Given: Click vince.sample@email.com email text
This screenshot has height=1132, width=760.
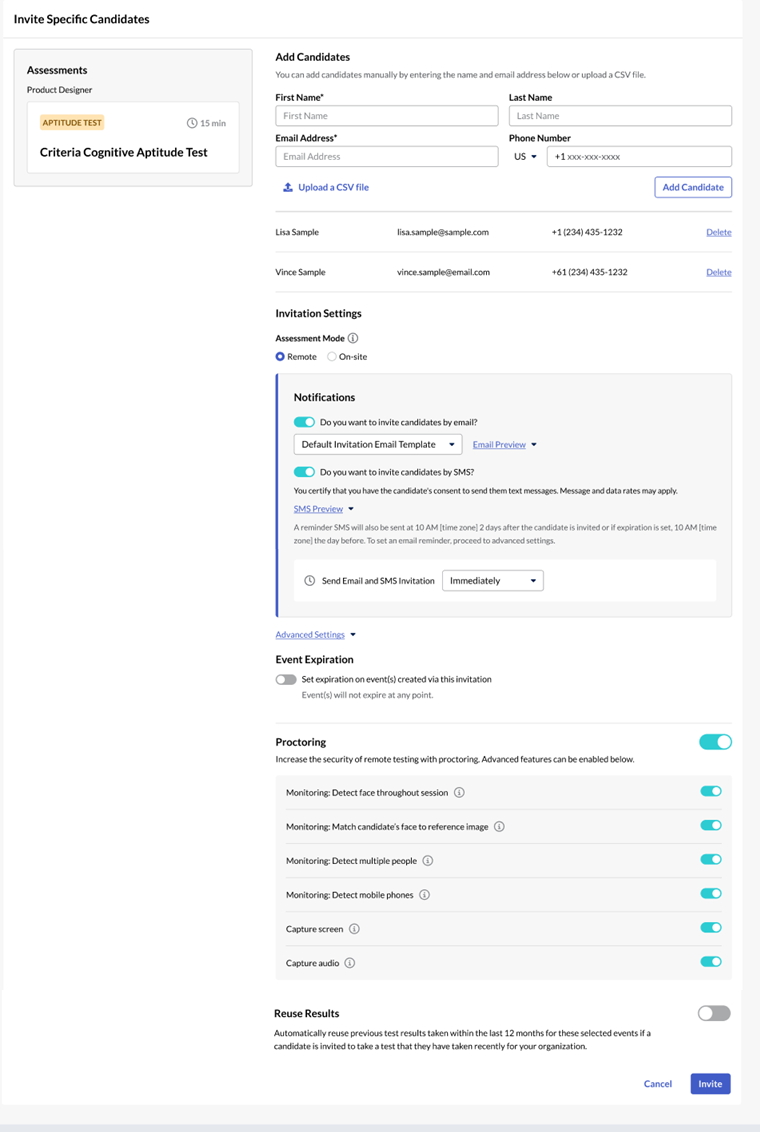Looking at the screenshot, I should coord(443,272).
